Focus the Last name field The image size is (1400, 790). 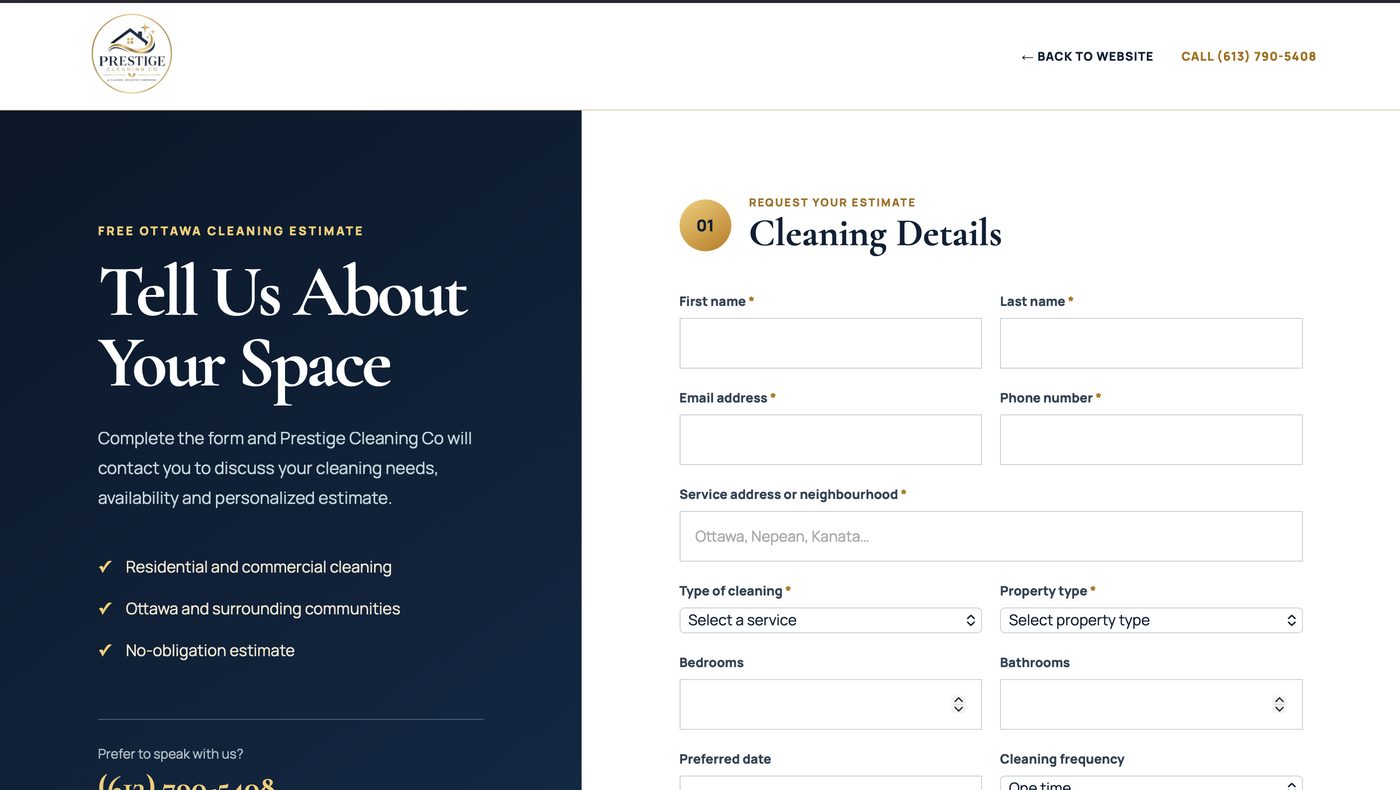coord(1151,343)
